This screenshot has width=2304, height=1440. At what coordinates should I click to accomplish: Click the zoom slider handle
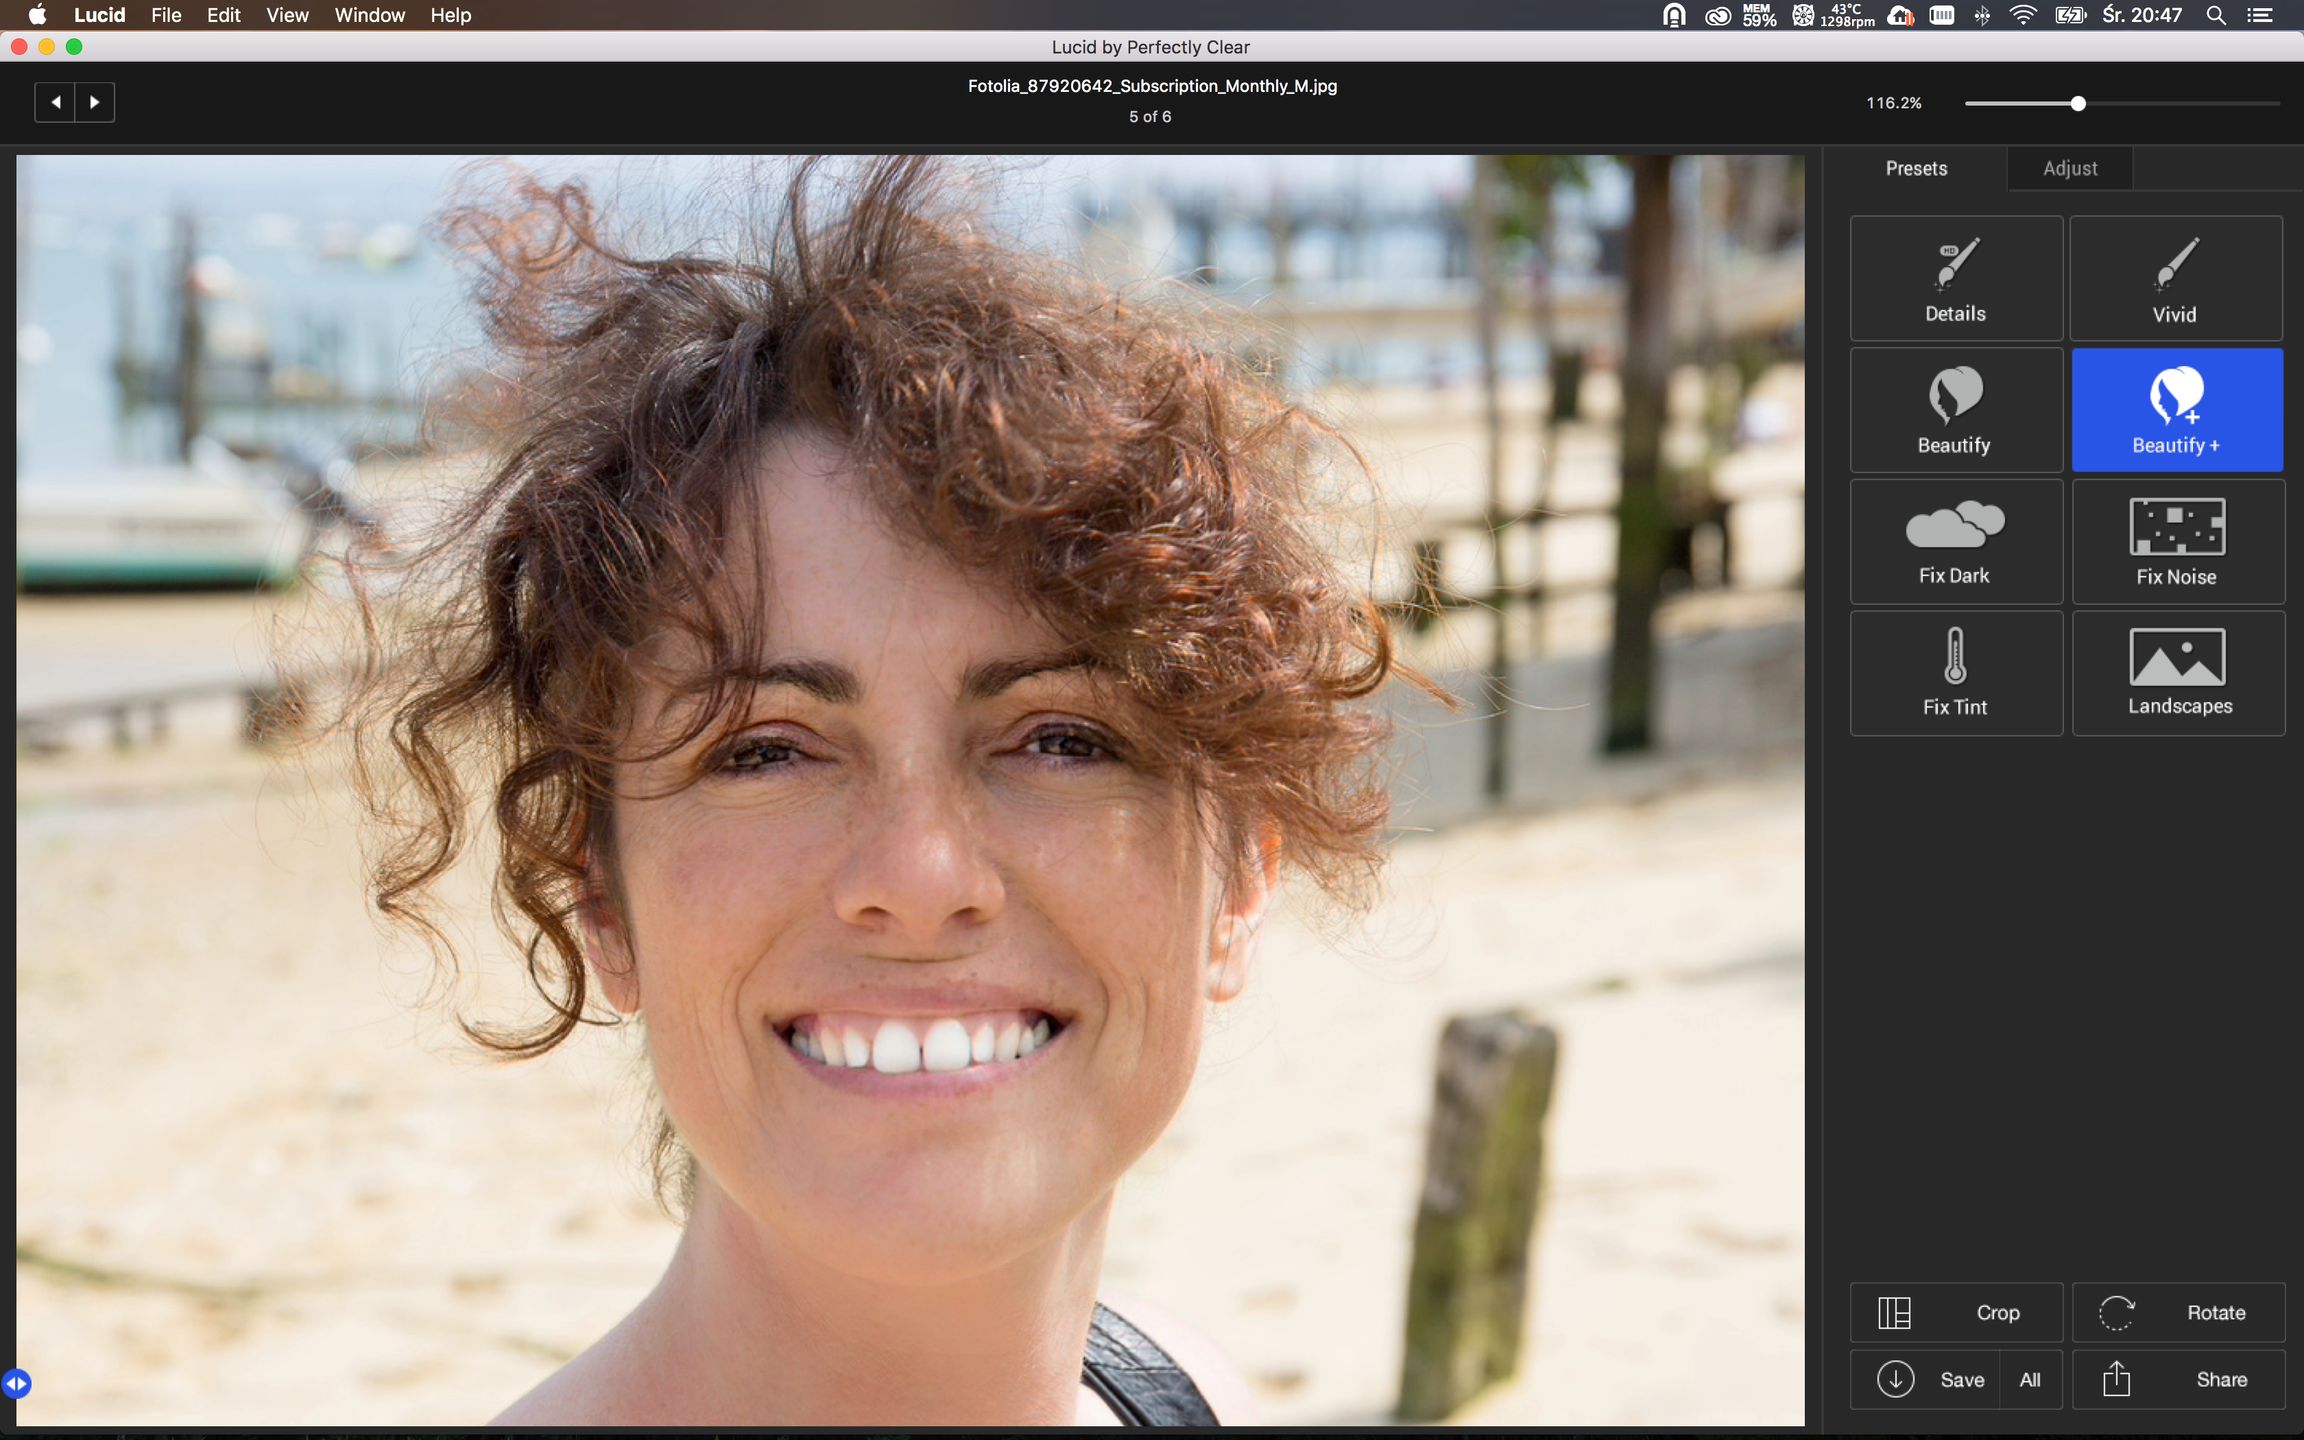pyautogui.click(x=2078, y=103)
